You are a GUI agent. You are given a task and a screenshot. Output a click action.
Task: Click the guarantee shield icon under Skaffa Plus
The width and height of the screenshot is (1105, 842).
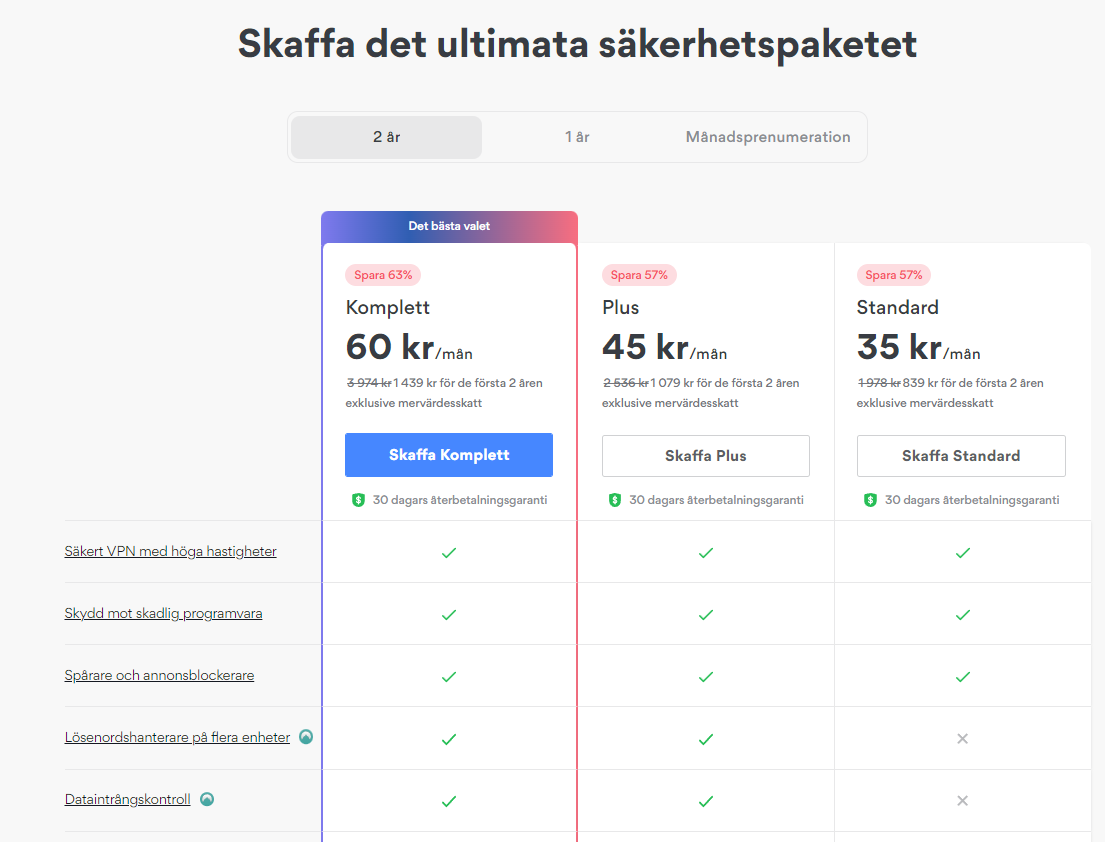pyautogui.click(x=615, y=500)
